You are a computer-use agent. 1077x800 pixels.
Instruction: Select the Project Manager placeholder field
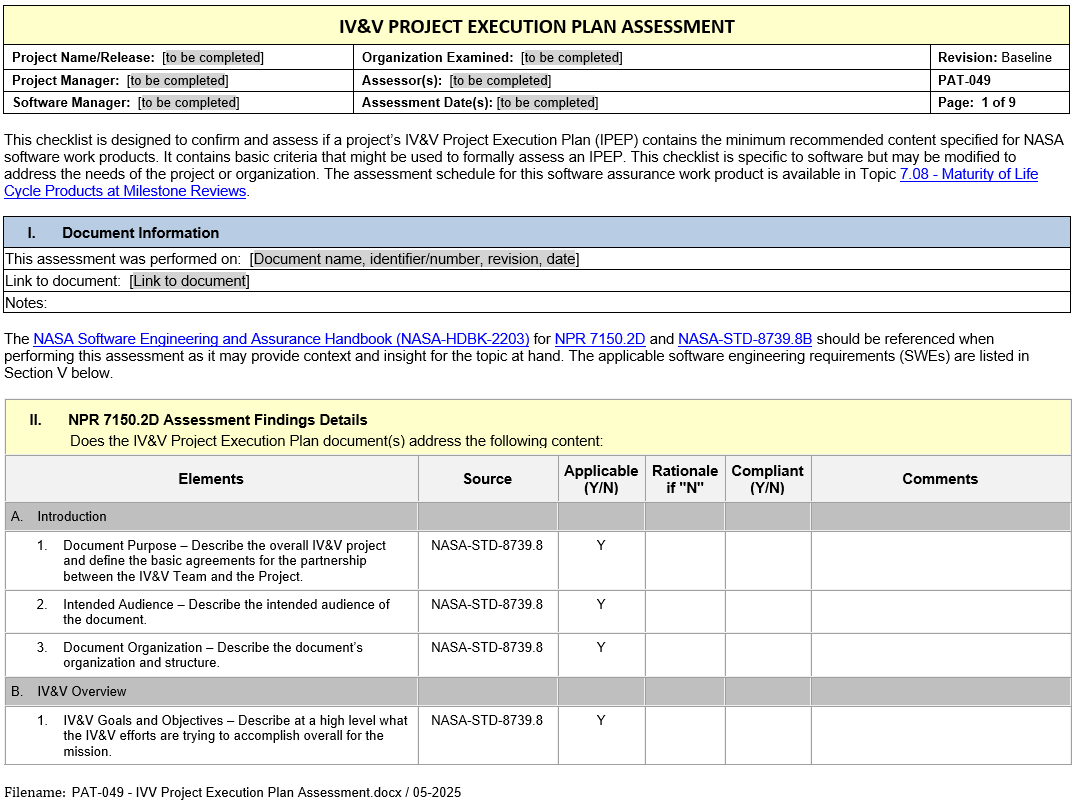[x=177, y=80]
